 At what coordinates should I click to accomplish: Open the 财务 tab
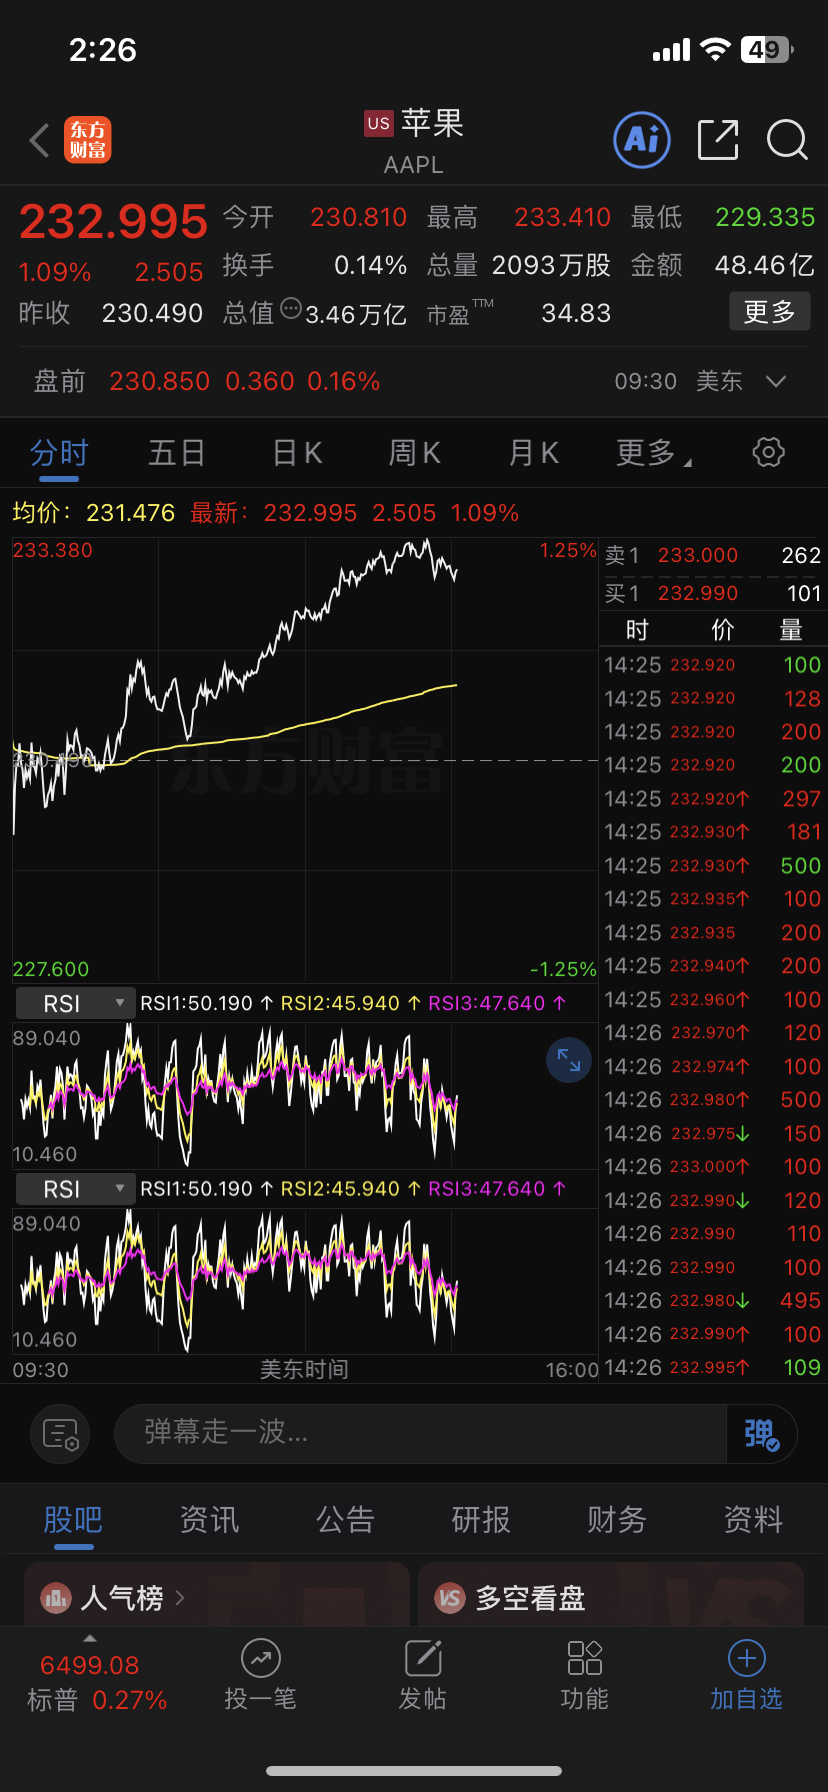(x=617, y=1520)
